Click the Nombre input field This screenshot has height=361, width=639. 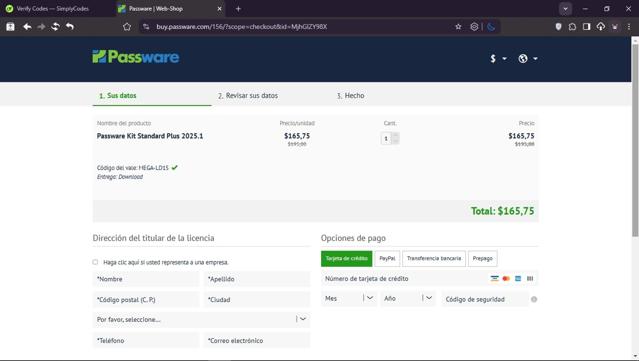click(146, 279)
